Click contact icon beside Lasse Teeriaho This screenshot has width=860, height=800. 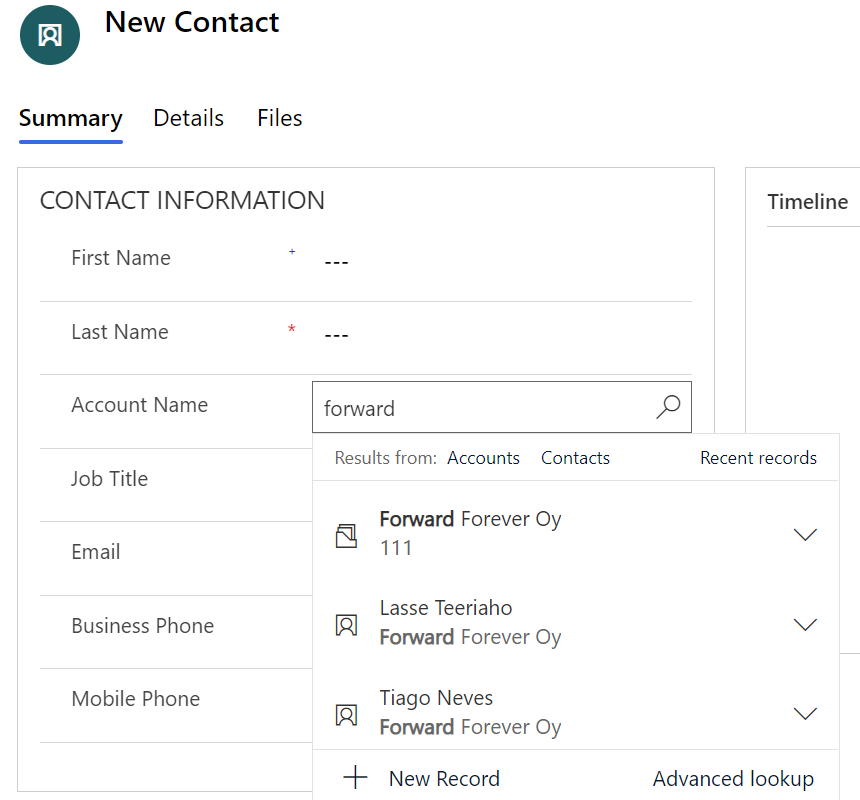click(x=346, y=625)
